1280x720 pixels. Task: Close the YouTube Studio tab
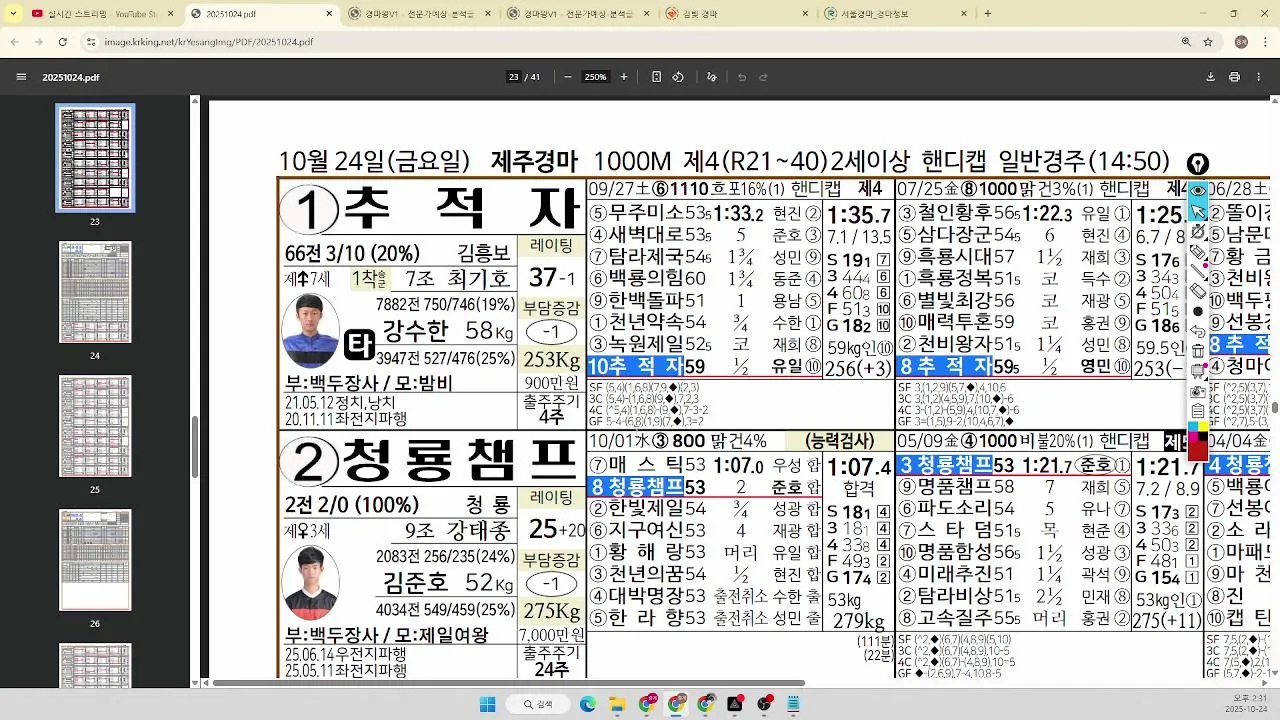pos(171,14)
